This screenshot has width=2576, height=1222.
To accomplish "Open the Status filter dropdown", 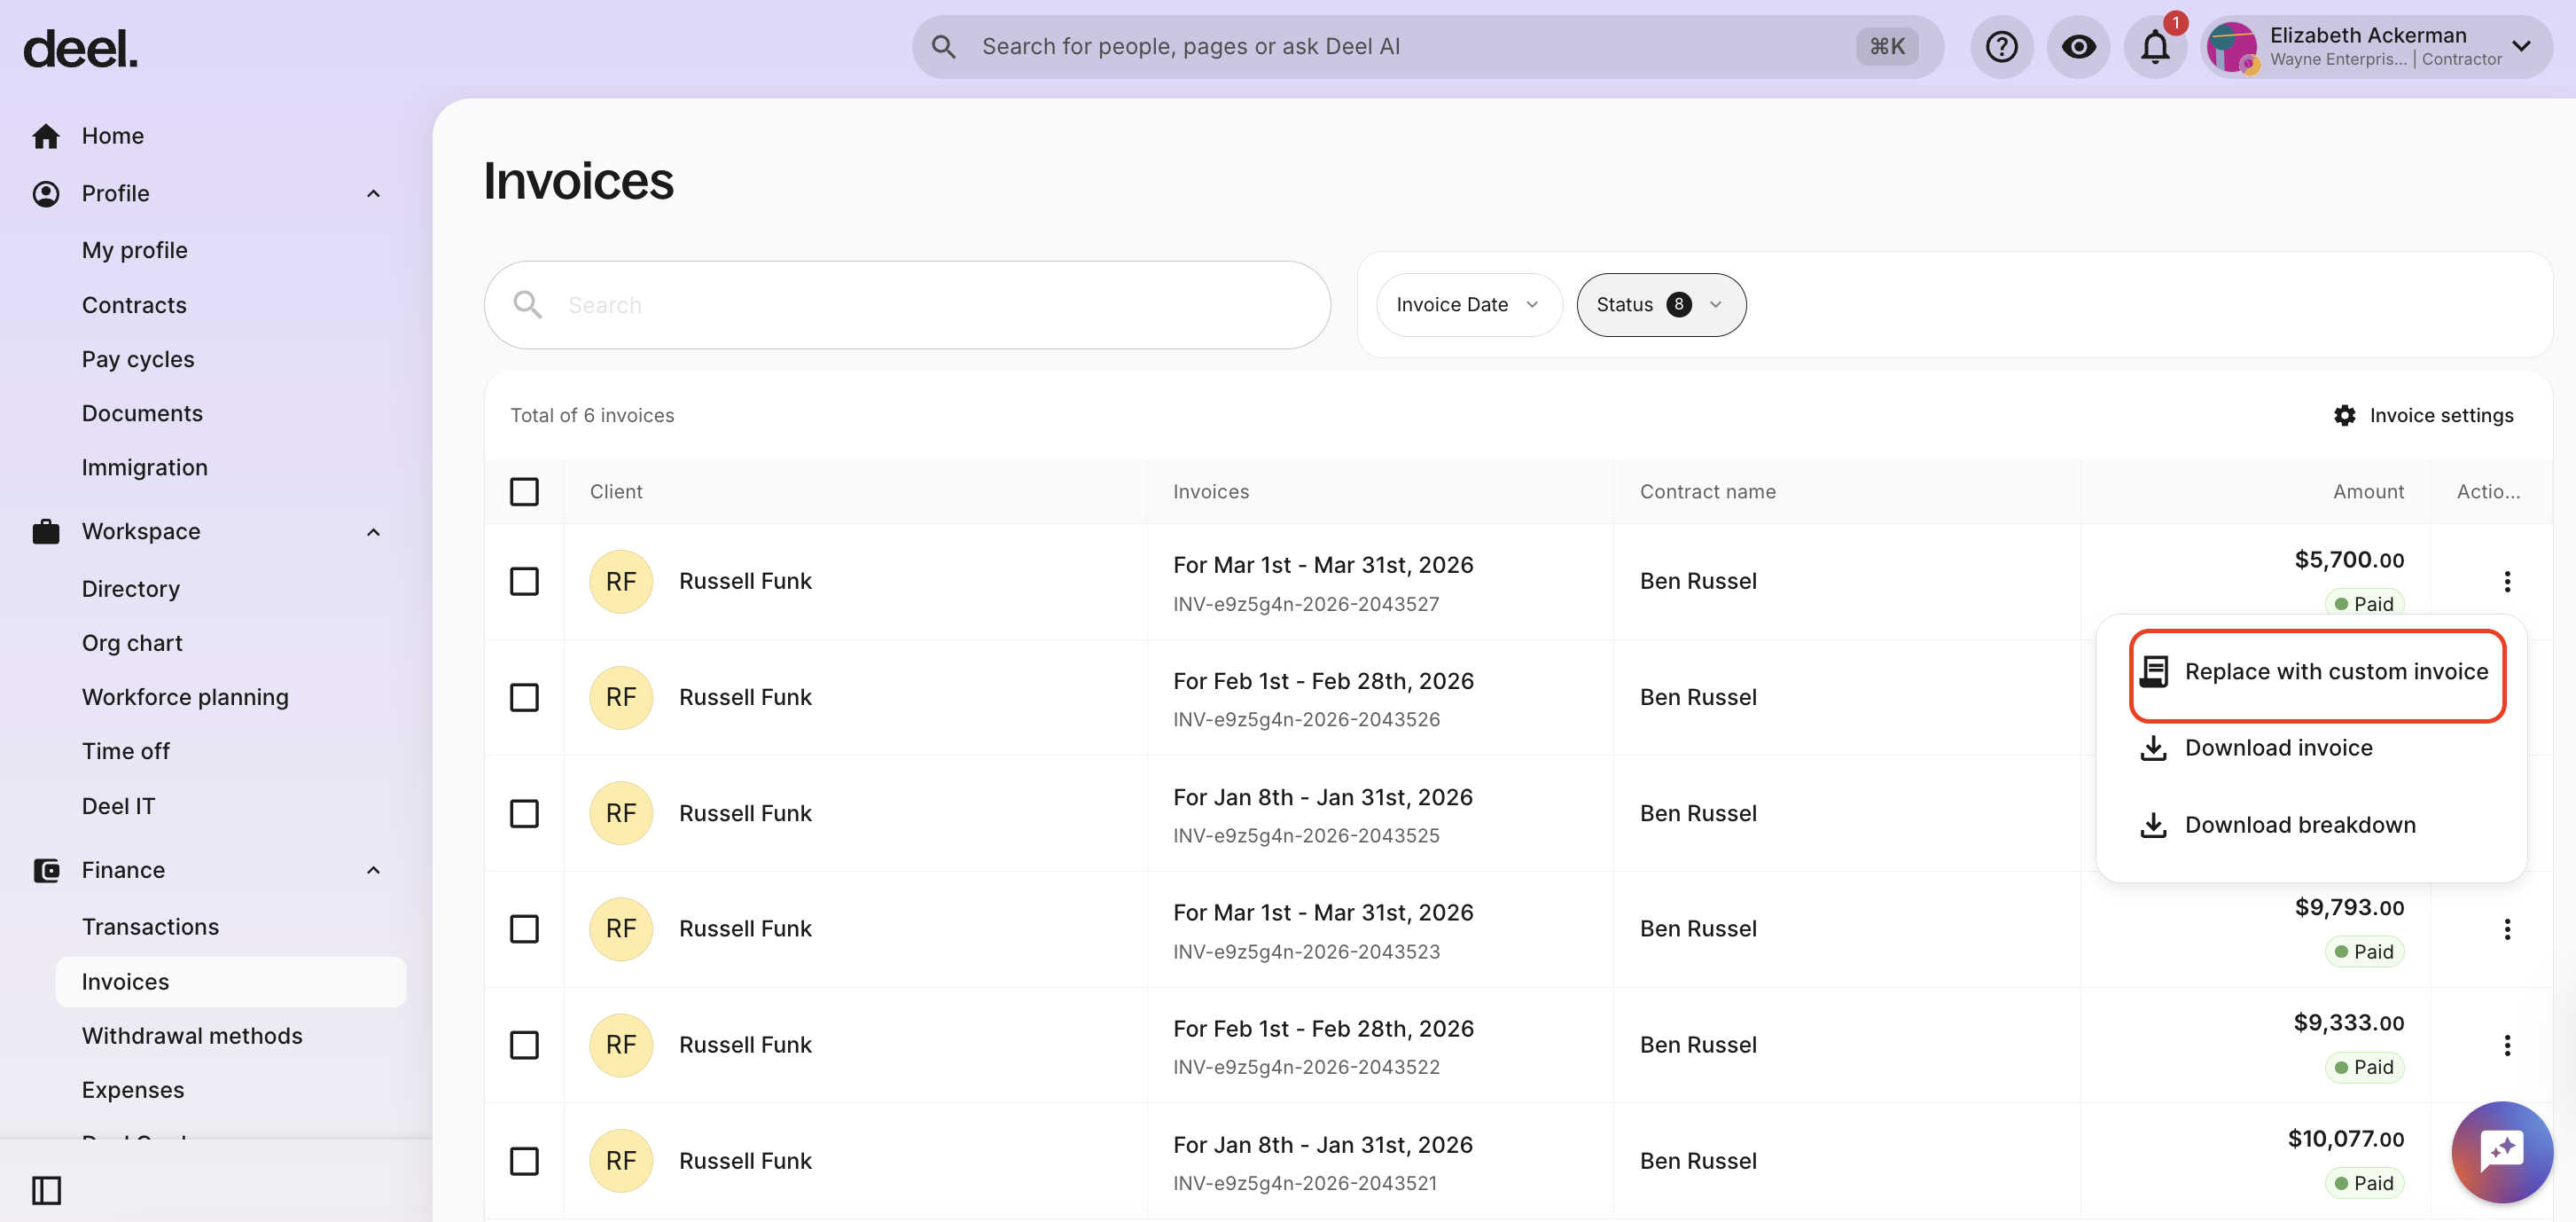I will tap(1661, 305).
